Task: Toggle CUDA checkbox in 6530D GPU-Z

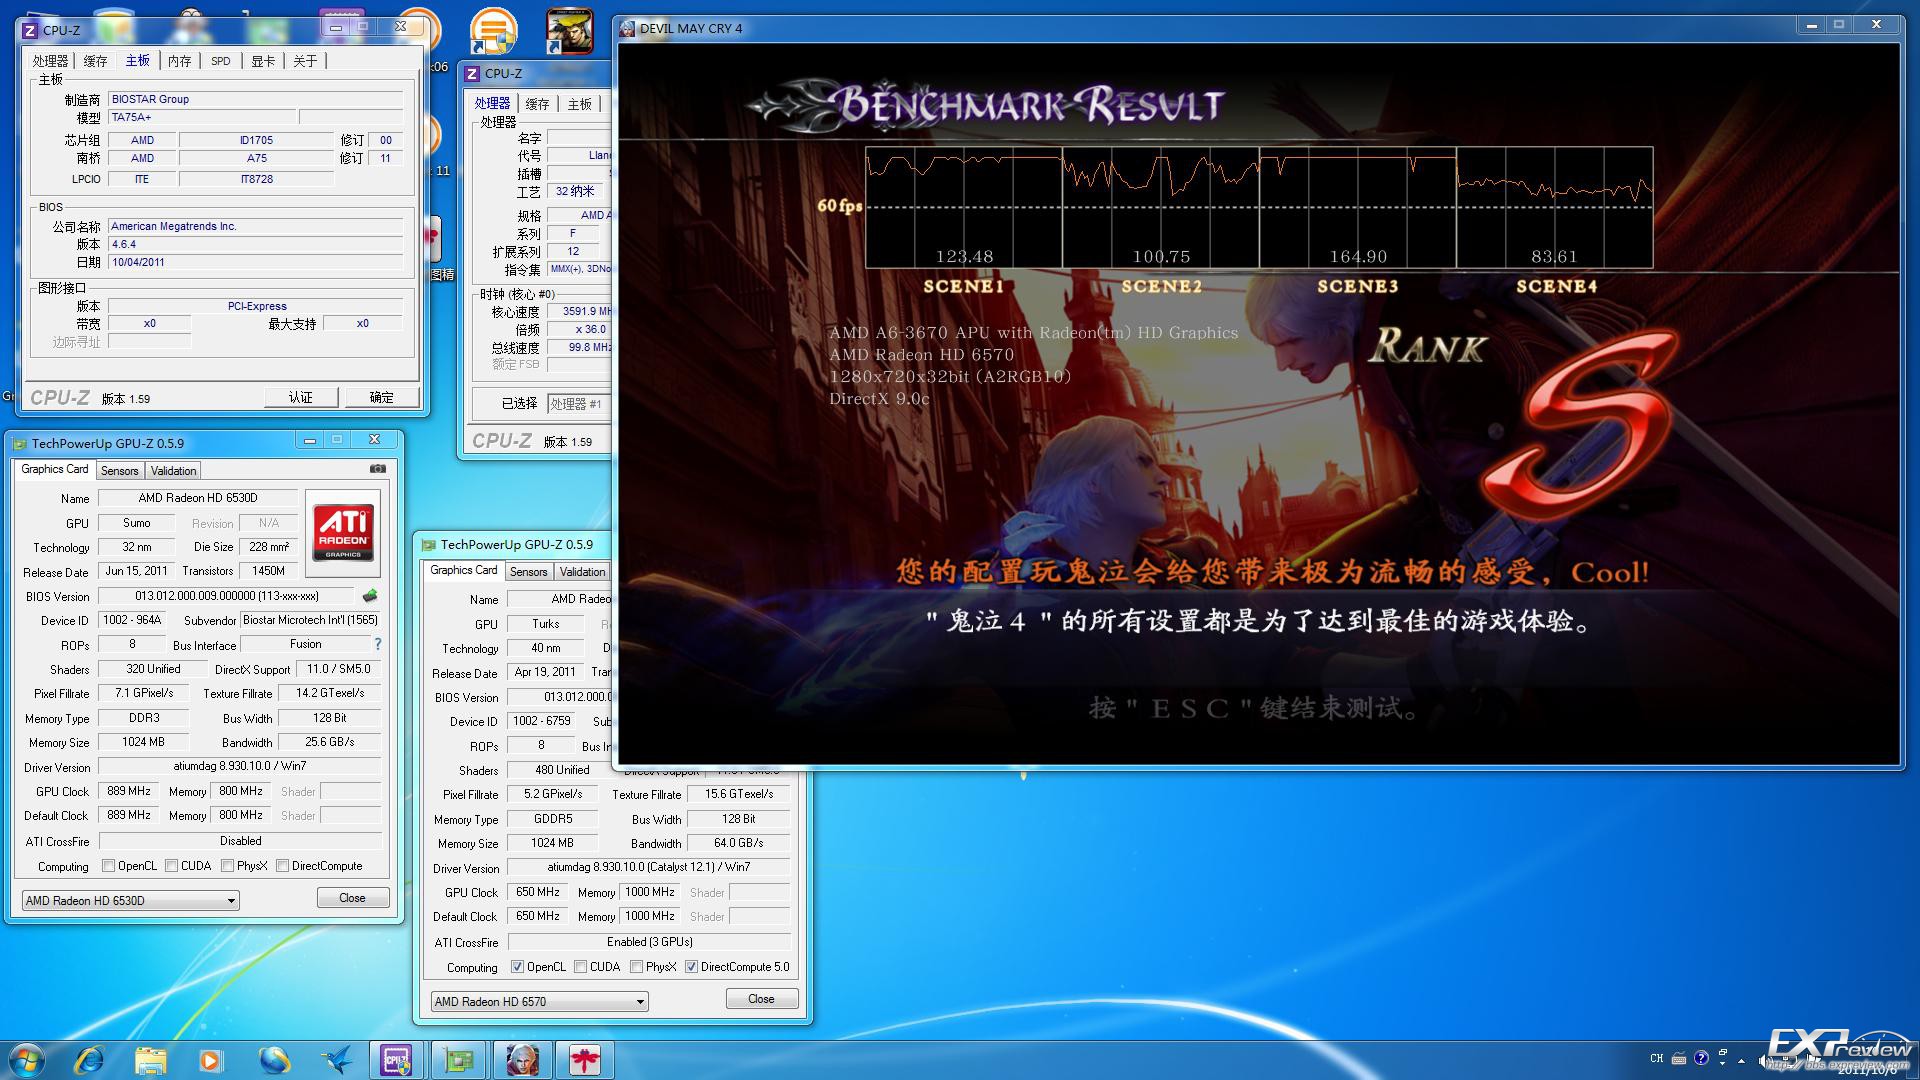Action: (172, 866)
